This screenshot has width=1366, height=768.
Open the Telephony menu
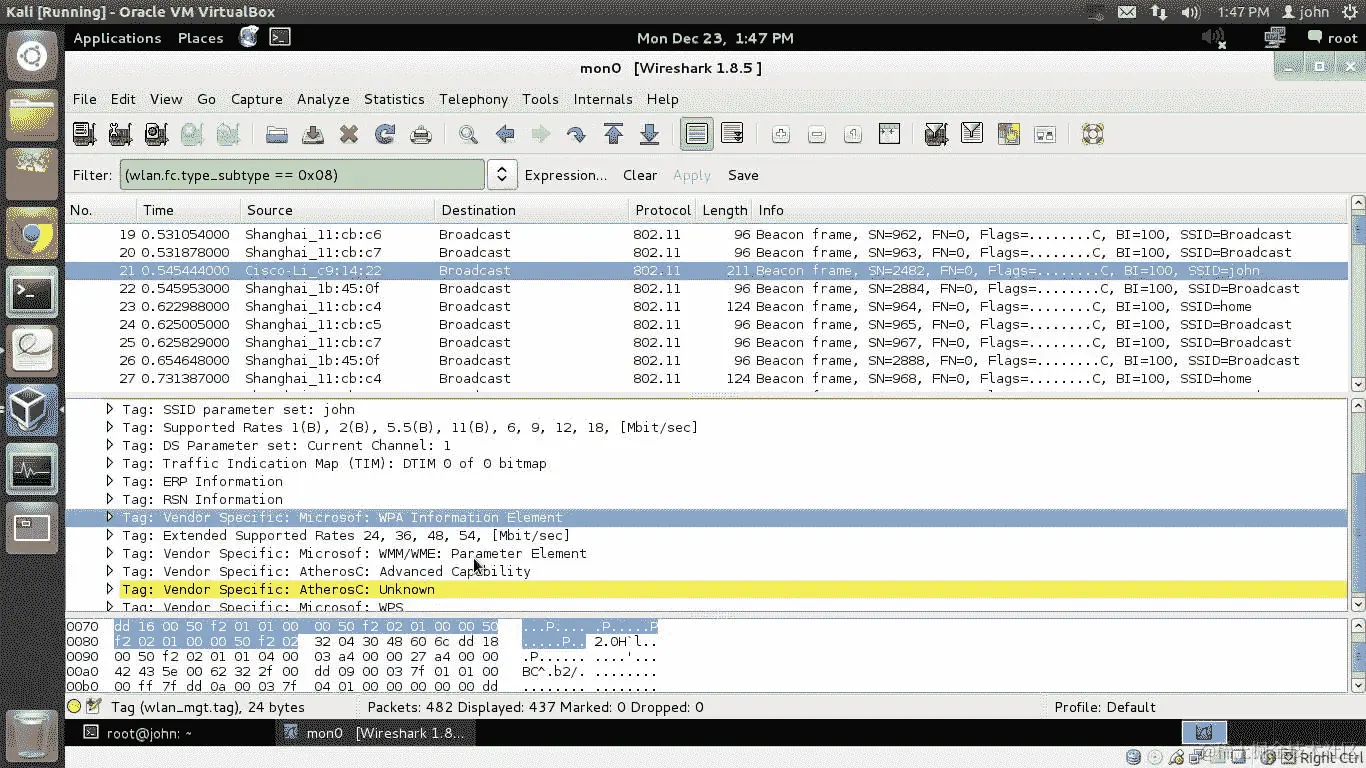pos(473,99)
